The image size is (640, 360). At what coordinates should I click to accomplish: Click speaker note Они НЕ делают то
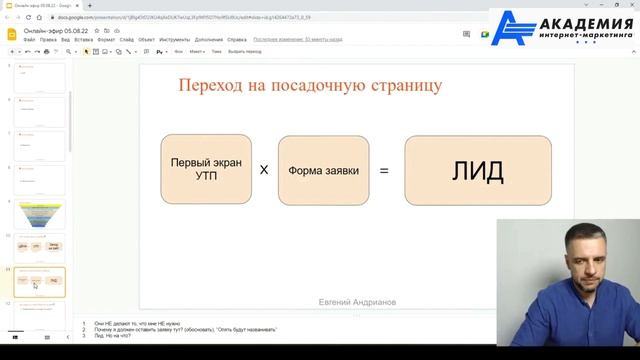(137, 323)
